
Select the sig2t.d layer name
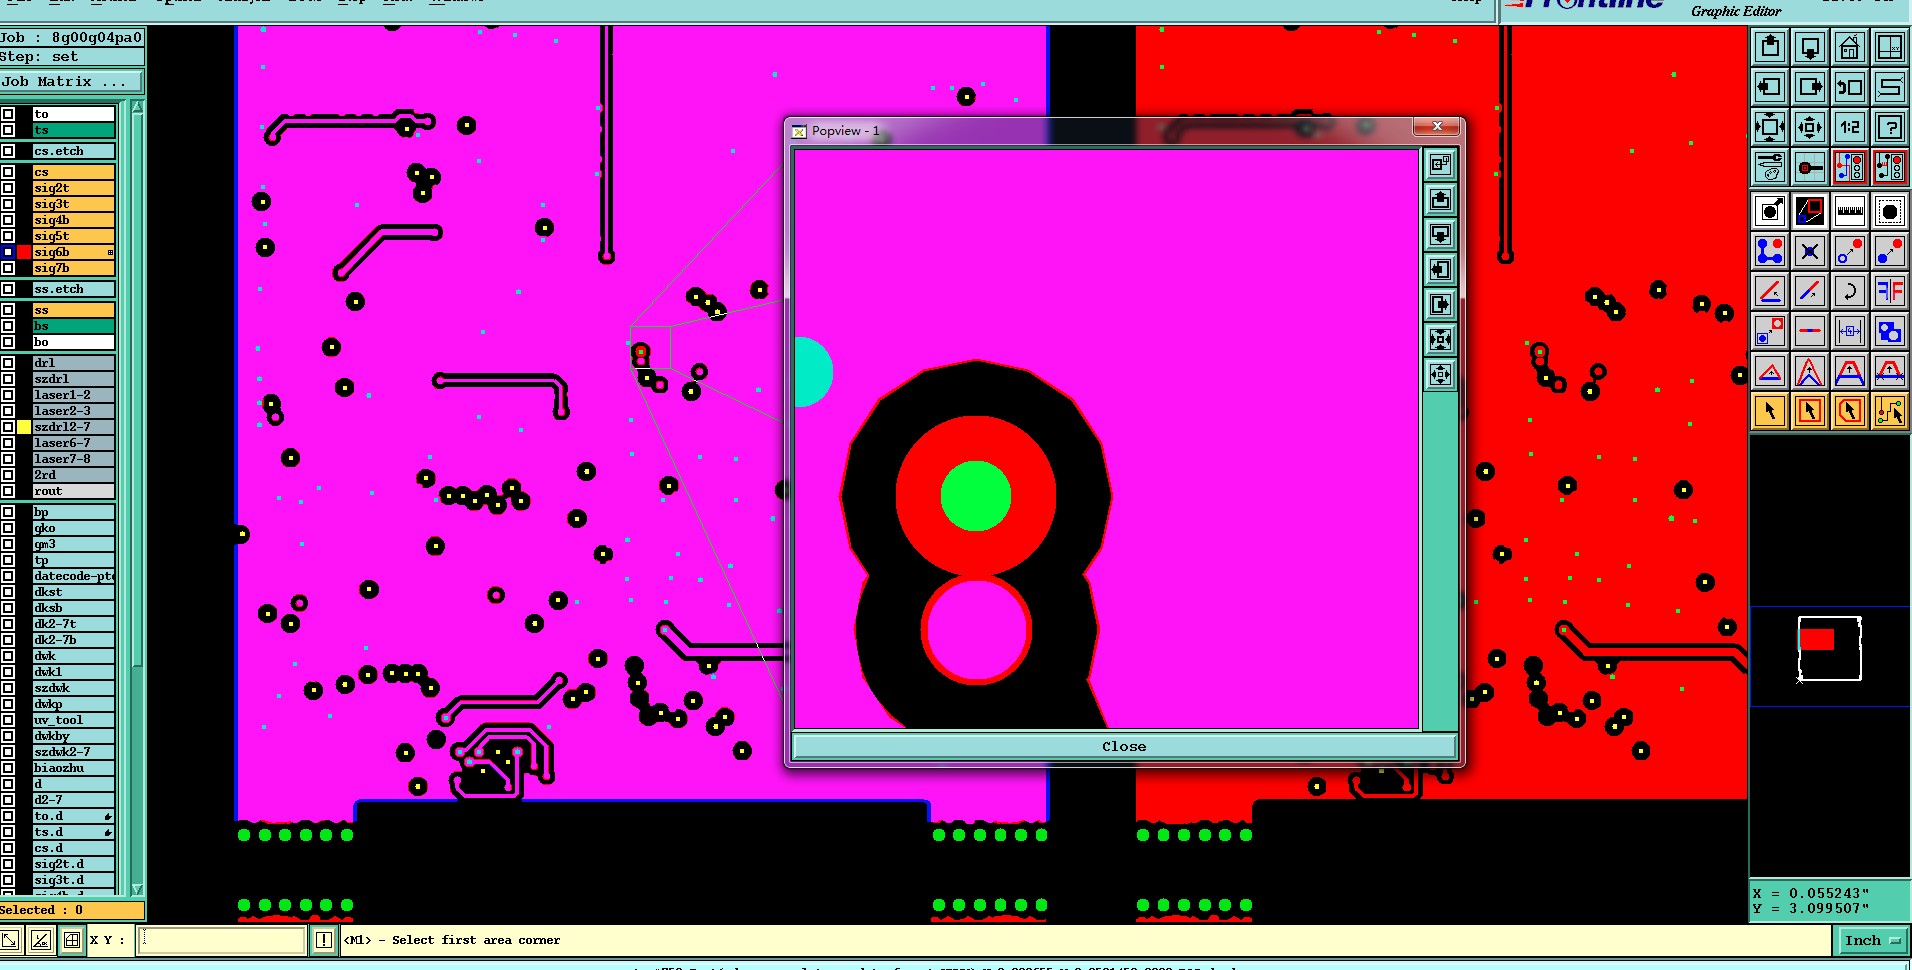pyautogui.click(x=74, y=864)
